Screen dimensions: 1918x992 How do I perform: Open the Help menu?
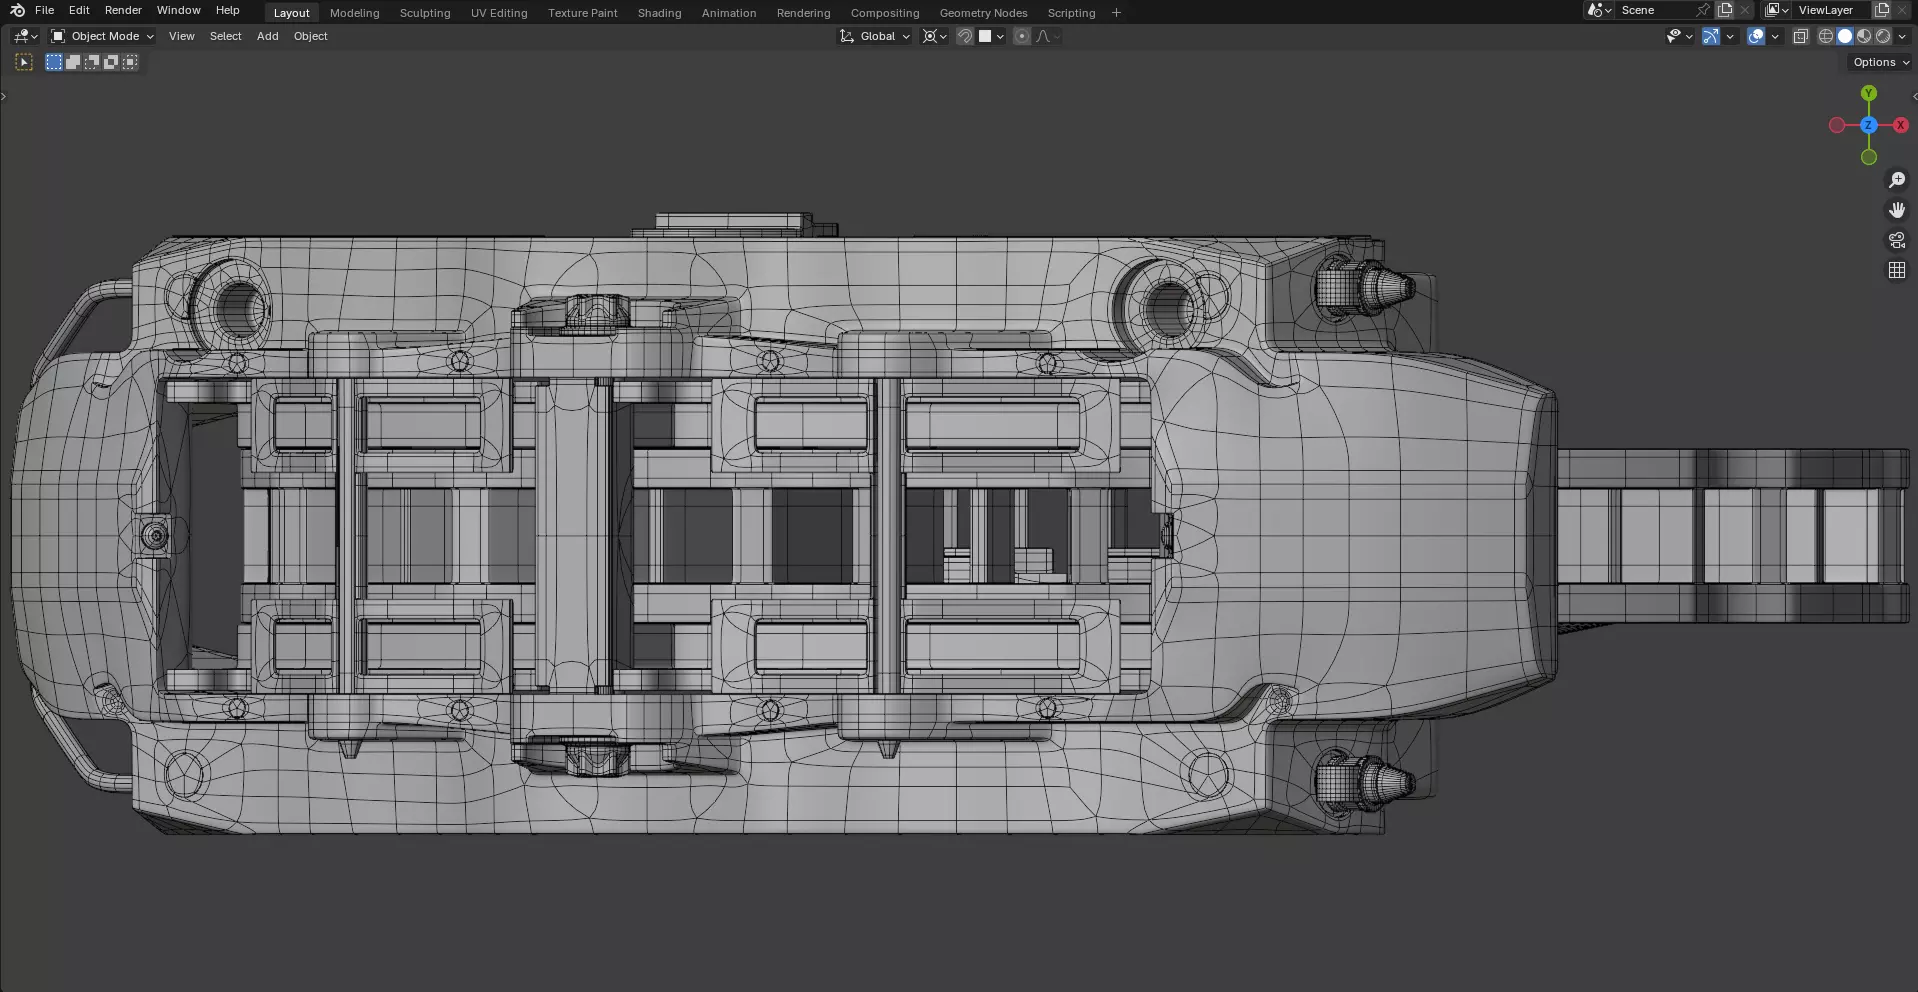(228, 10)
